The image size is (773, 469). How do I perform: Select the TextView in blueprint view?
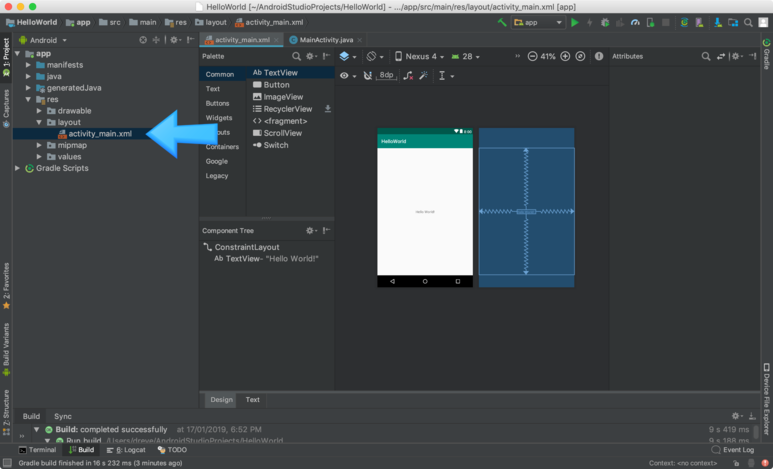(526, 212)
